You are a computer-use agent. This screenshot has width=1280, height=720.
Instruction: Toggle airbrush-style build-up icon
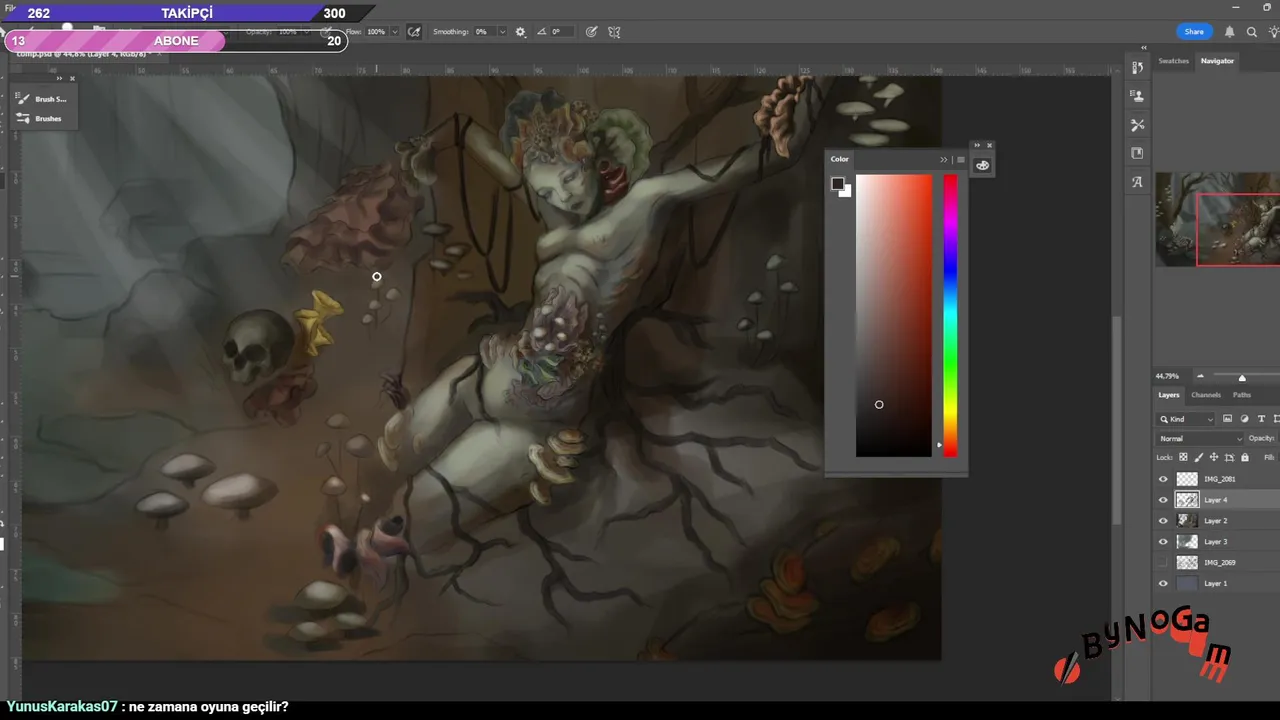pos(414,32)
